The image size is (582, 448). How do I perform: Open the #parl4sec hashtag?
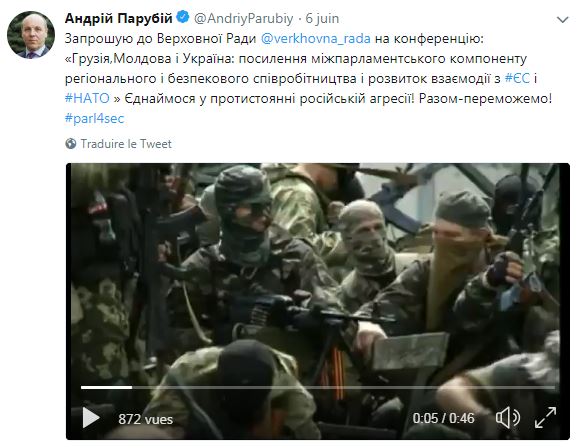tap(94, 118)
